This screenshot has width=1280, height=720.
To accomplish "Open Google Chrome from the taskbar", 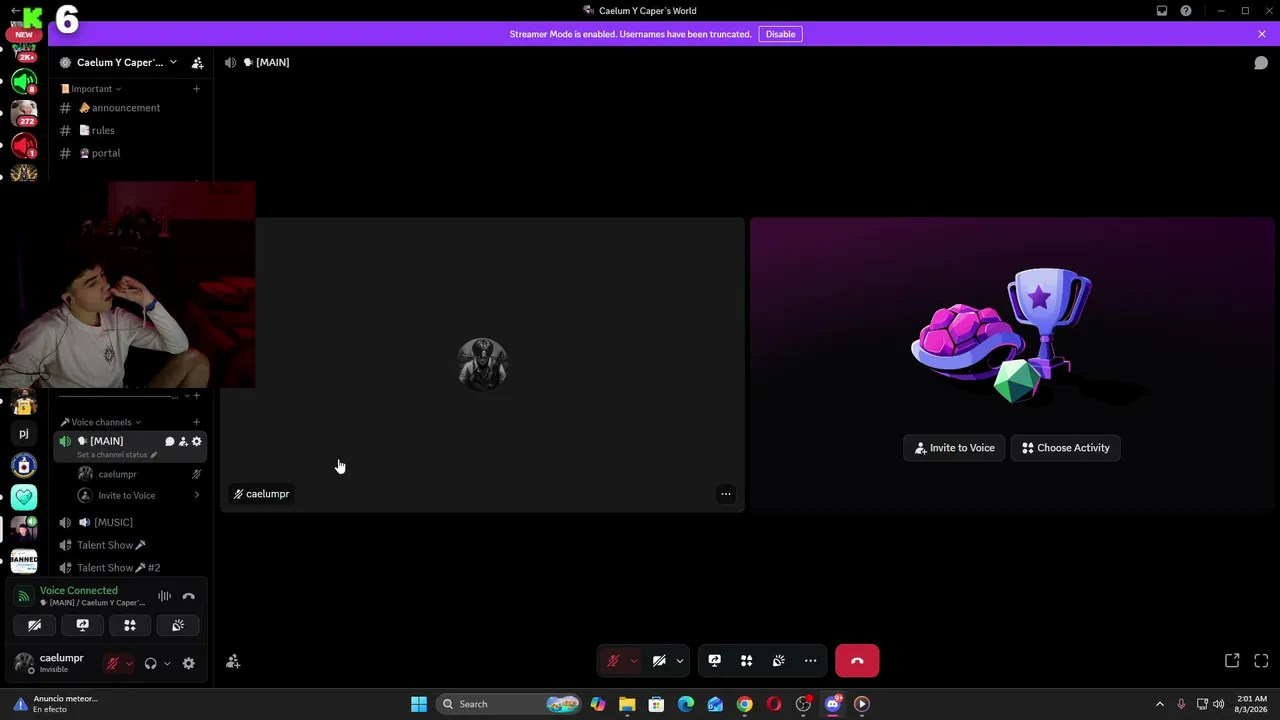I will point(745,704).
